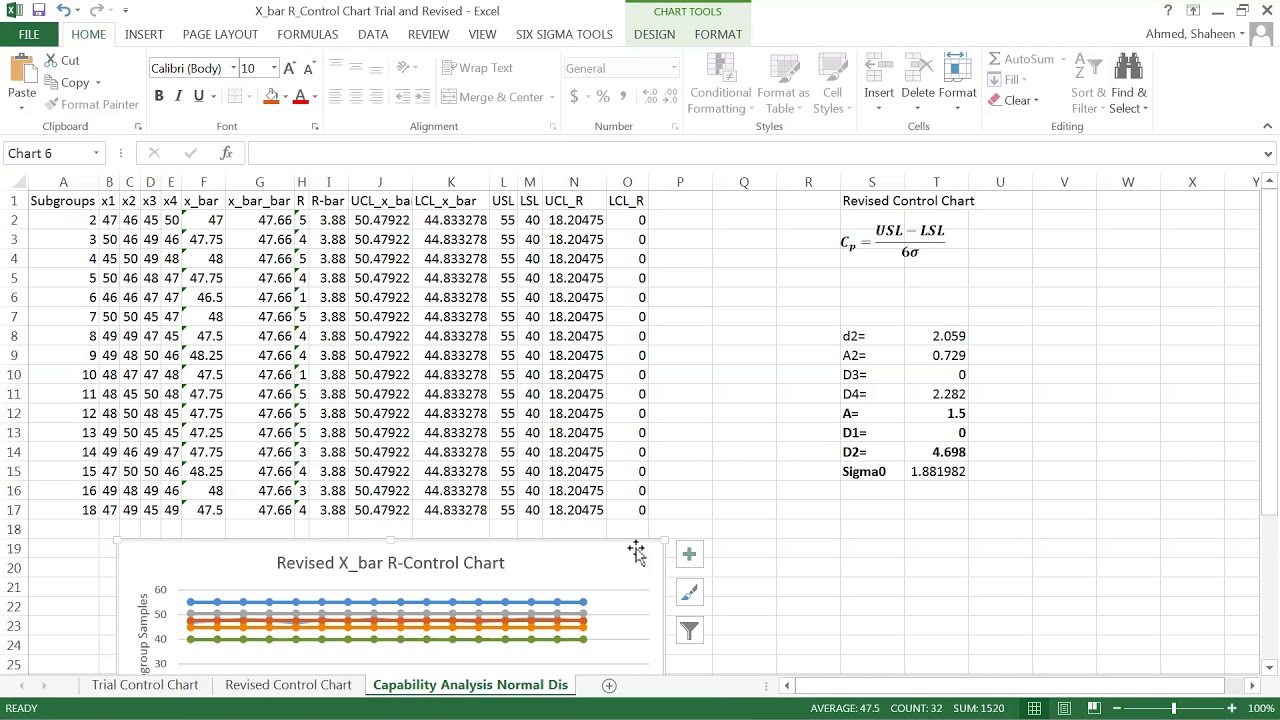Switch to INSERT ribbon tab
This screenshot has width=1280, height=720.
[144, 34]
